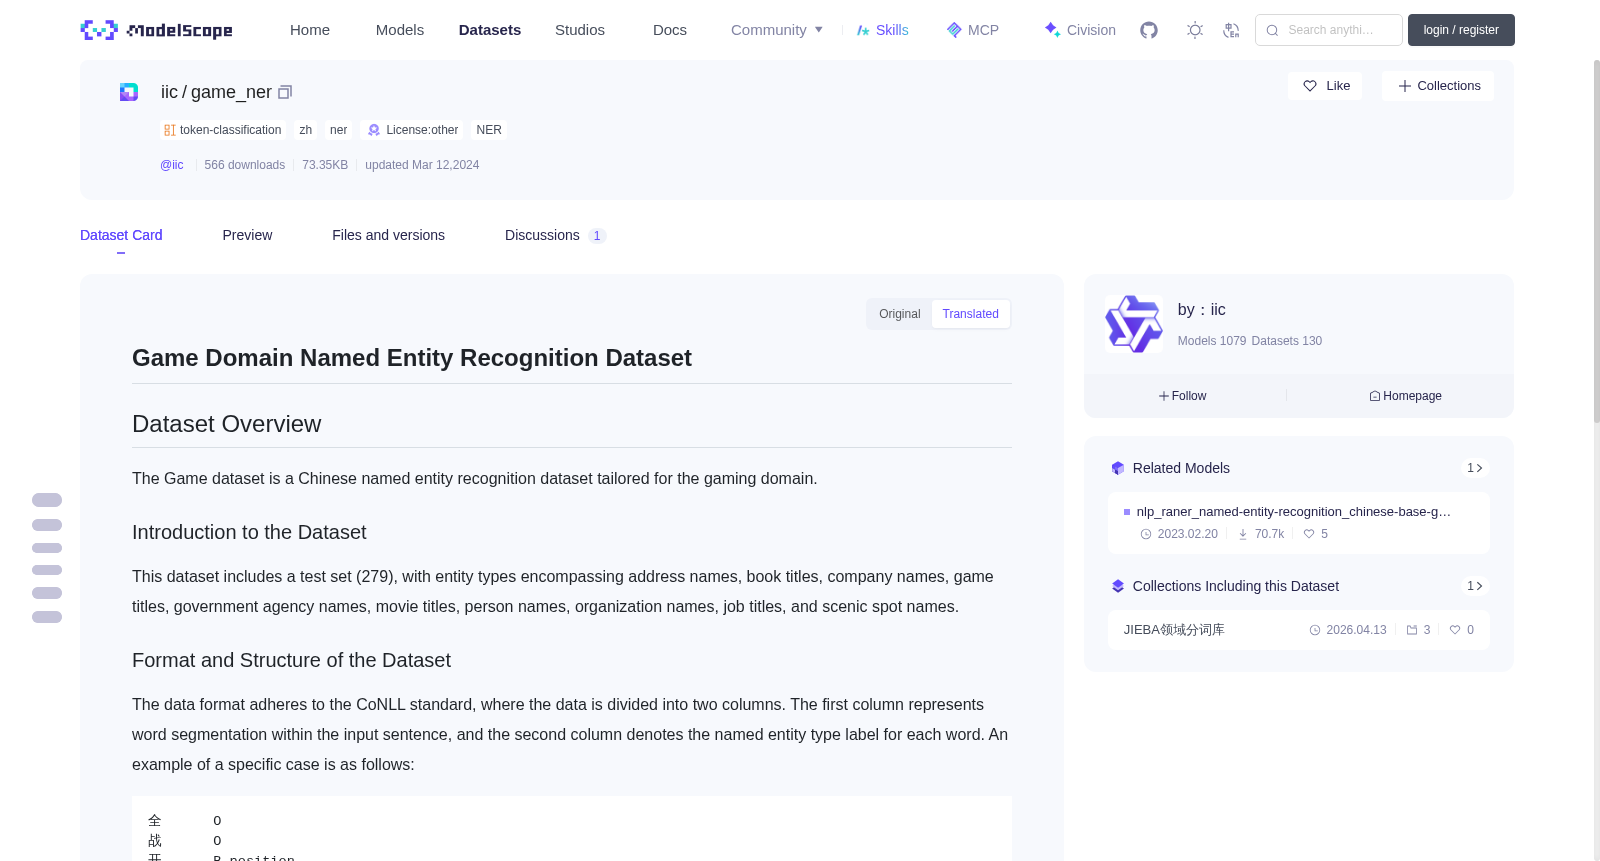The image size is (1600, 861).
Task: Click the zh language tag
Action: [x=306, y=130]
